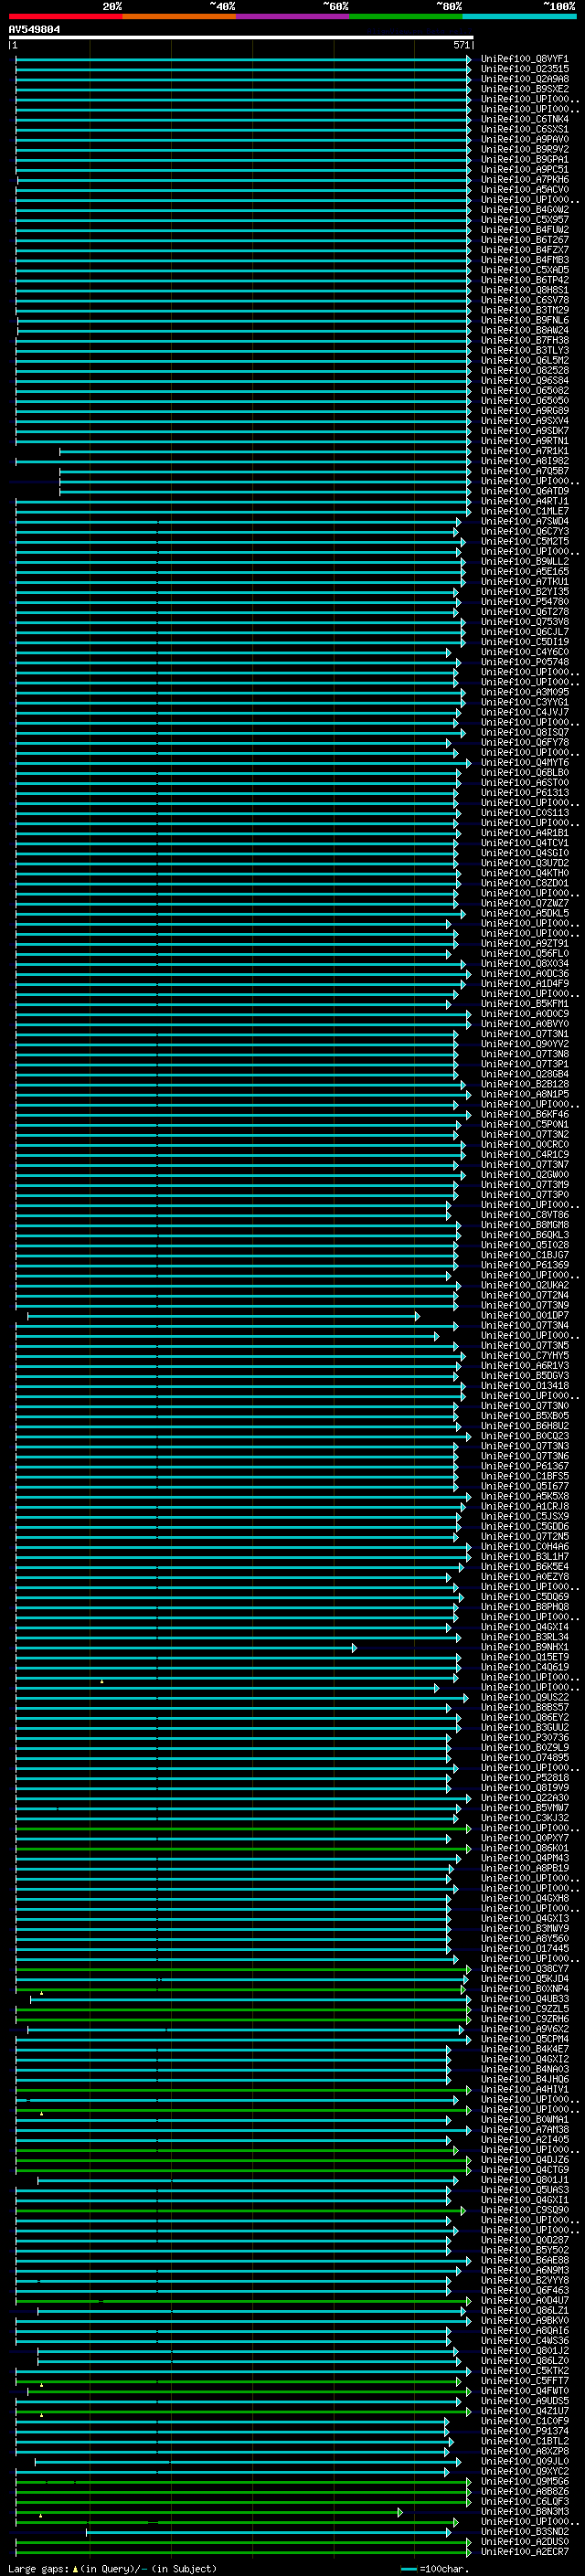585x2576 pixels.
Task: Open hit UniRef100_B9GPA1
Action: pos(524,159)
